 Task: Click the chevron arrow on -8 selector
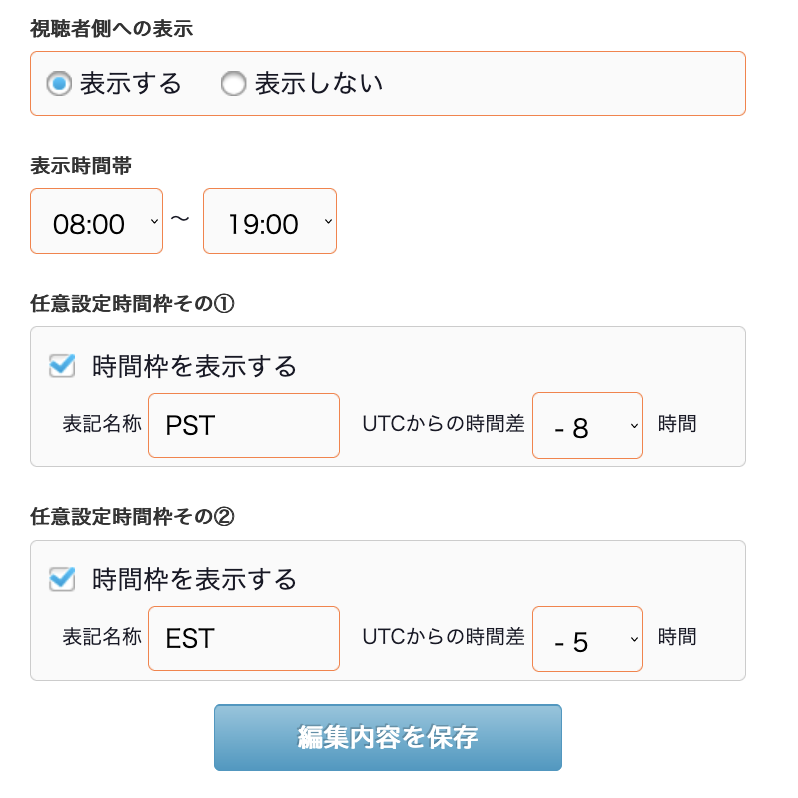tap(634, 426)
